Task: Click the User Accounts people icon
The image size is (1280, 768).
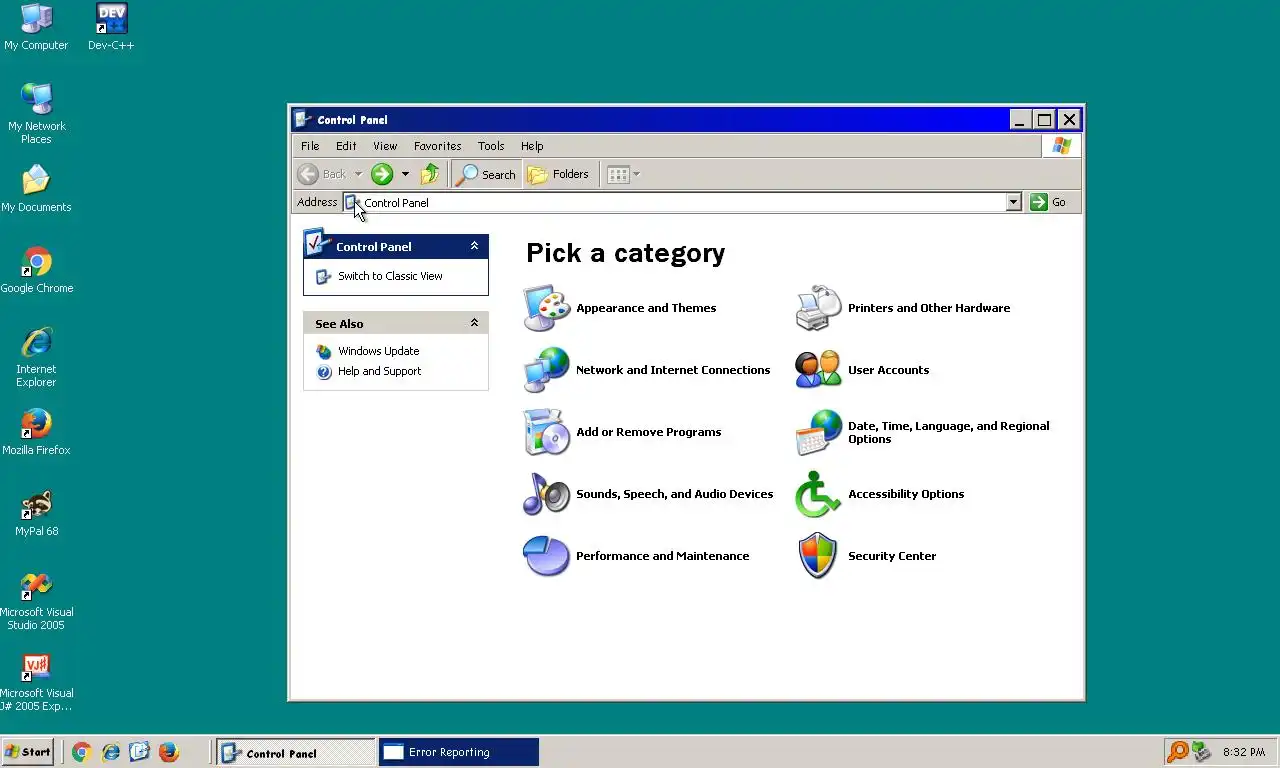Action: pos(818,370)
